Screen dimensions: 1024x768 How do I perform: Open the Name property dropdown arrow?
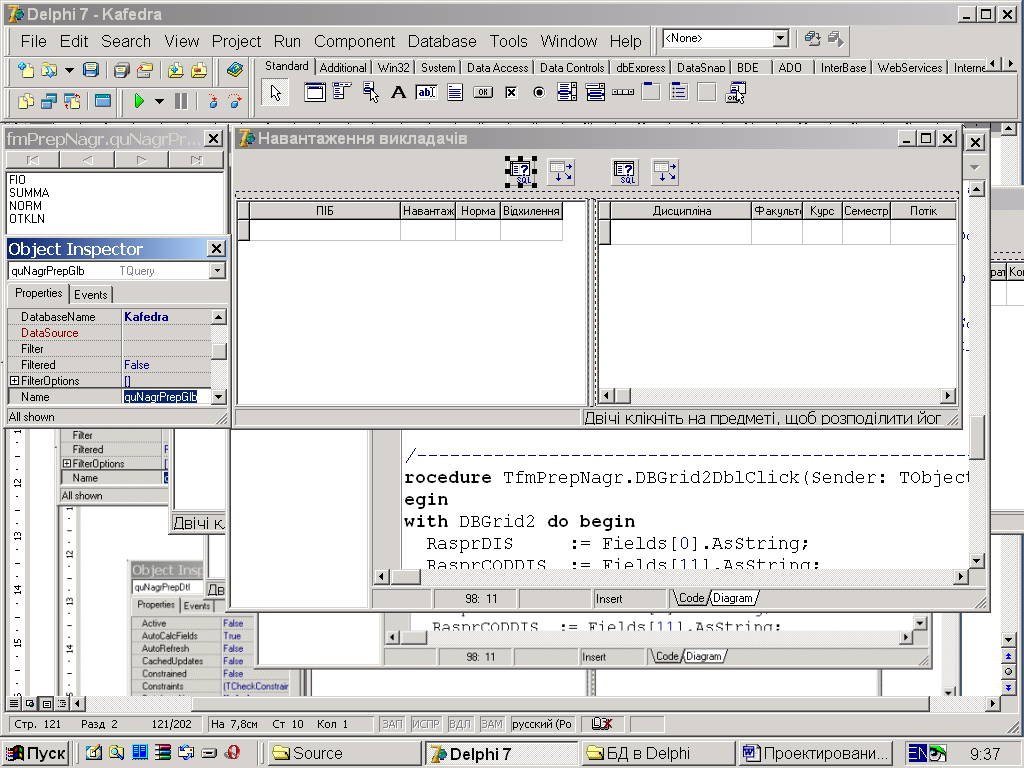coord(218,396)
